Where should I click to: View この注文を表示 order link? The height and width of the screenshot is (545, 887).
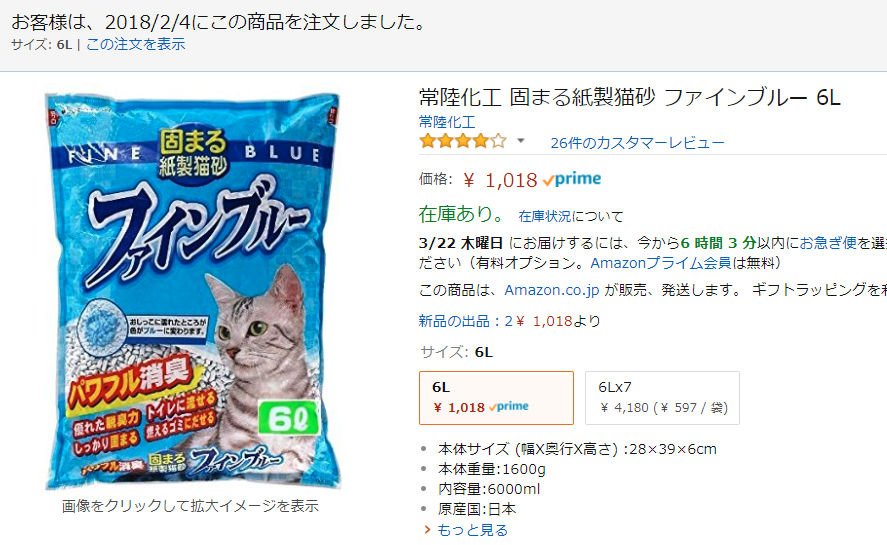[x=135, y=44]
